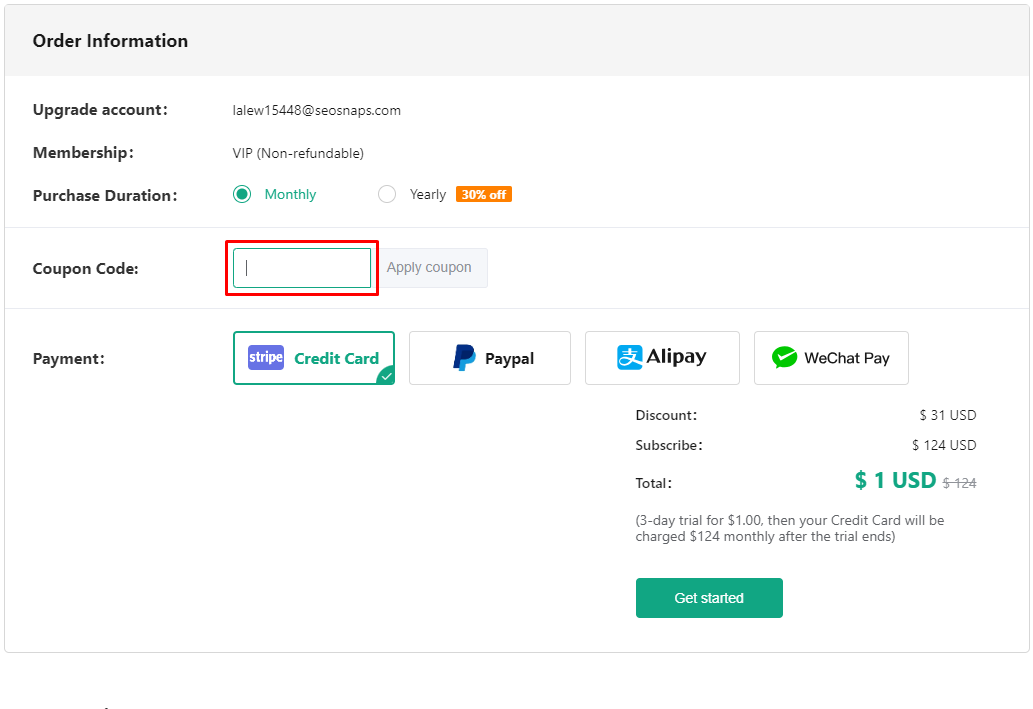The image size is (1033, 709).
Task: Click the Monthly duration label
Action: [x=290, y=194]
